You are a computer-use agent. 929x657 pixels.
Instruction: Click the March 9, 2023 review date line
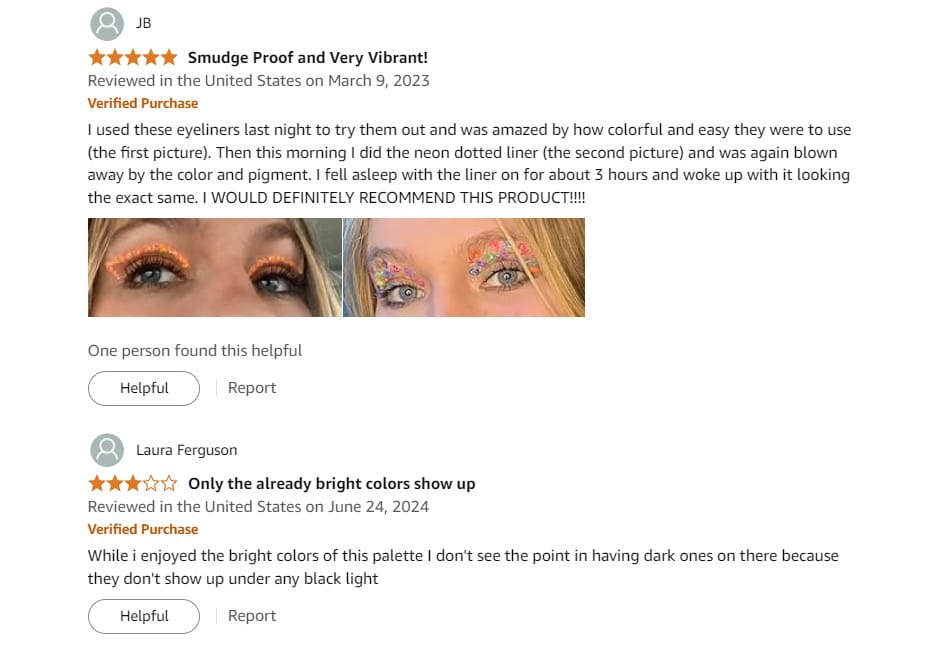pyautogui.click(x=258, y=81)
